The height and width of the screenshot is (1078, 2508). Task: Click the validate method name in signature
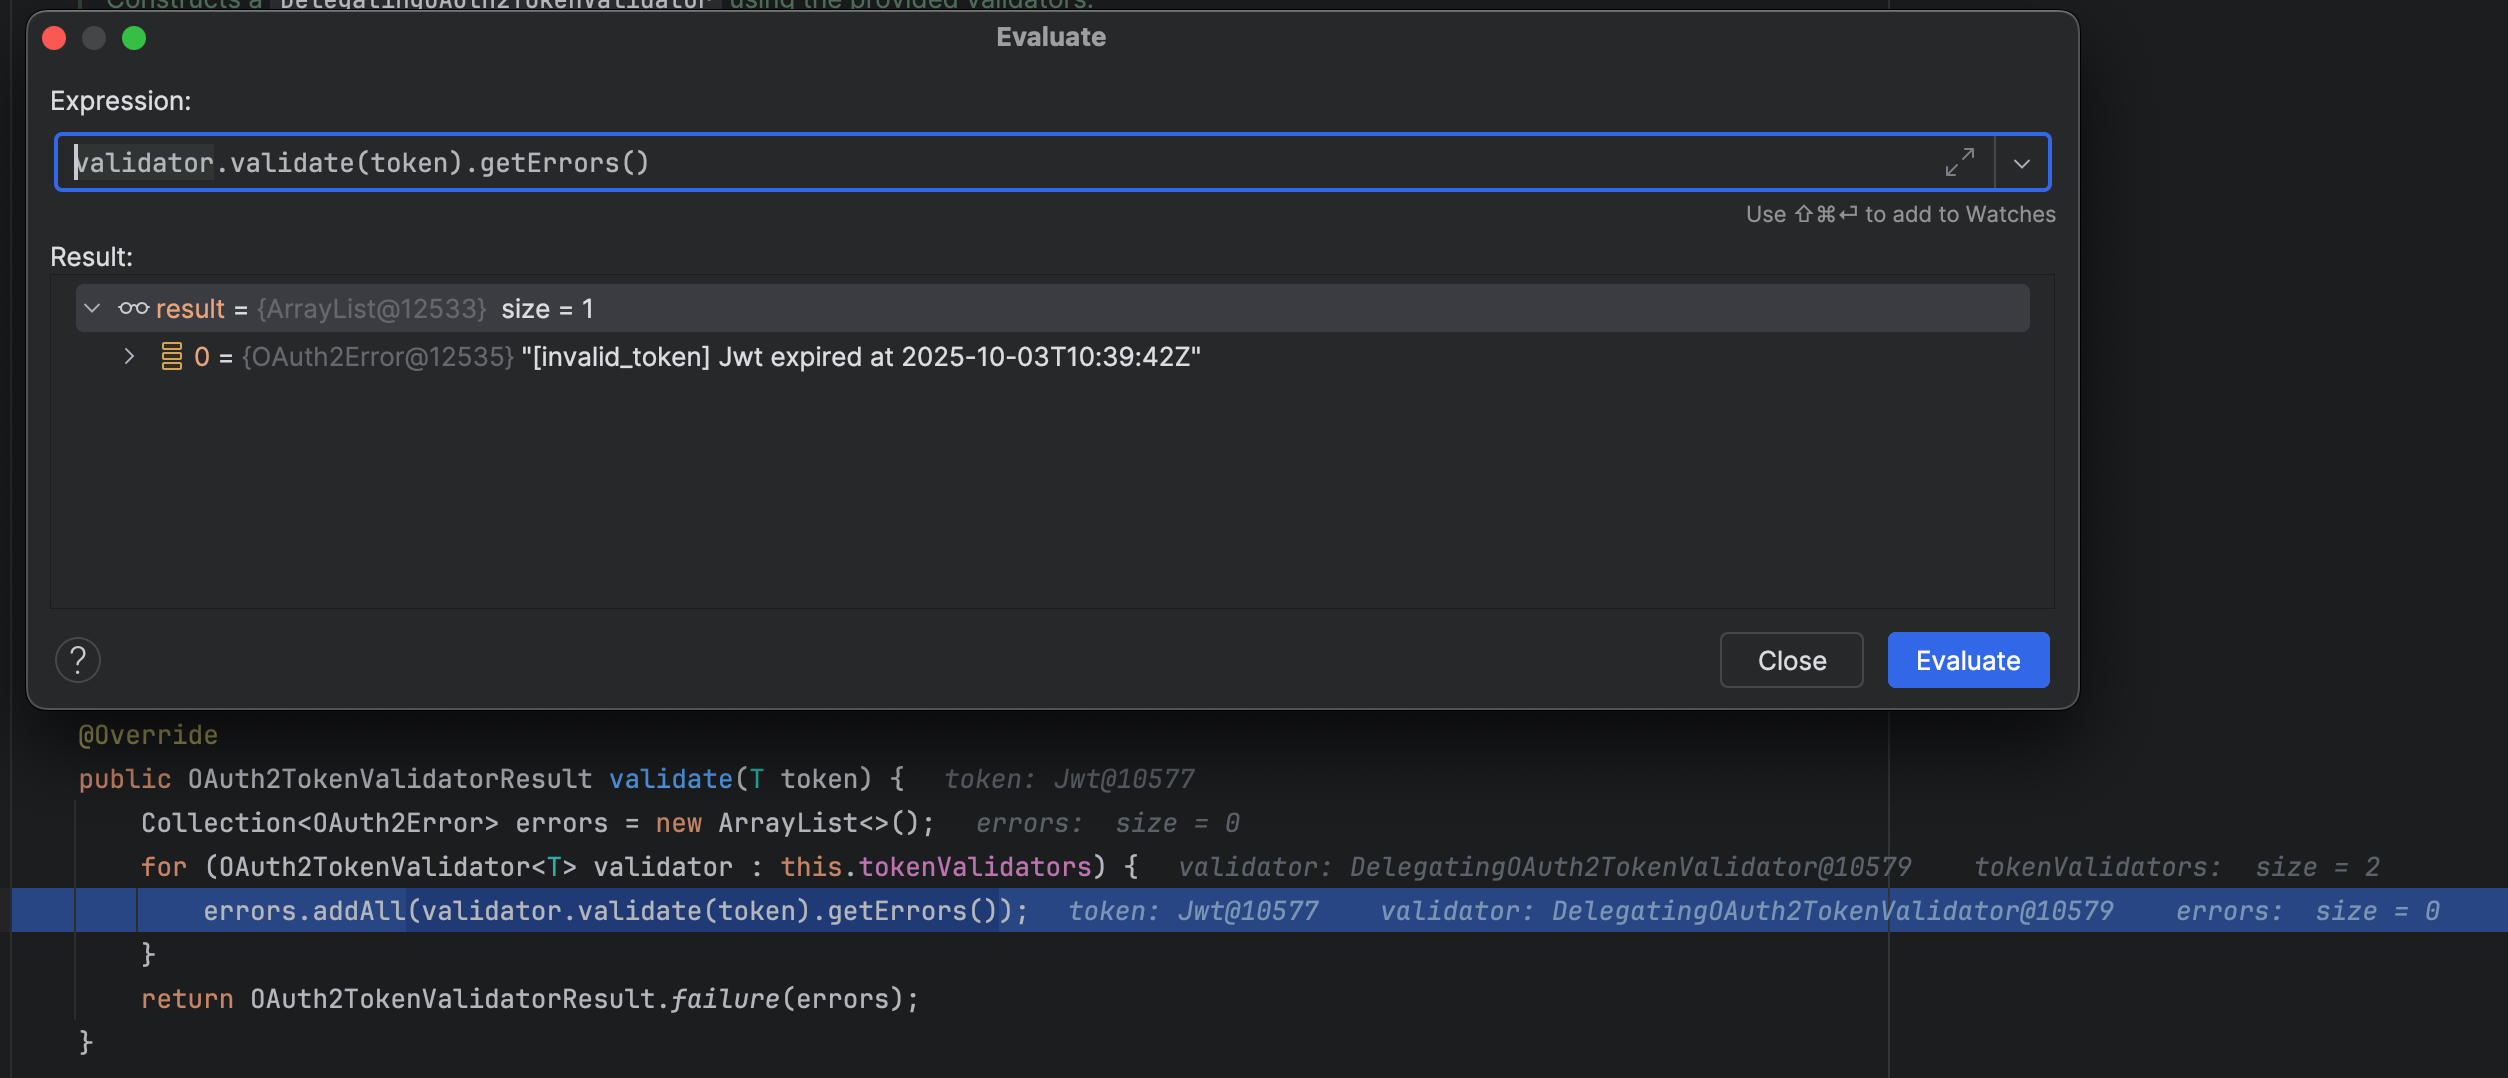[x=670, y=779]
